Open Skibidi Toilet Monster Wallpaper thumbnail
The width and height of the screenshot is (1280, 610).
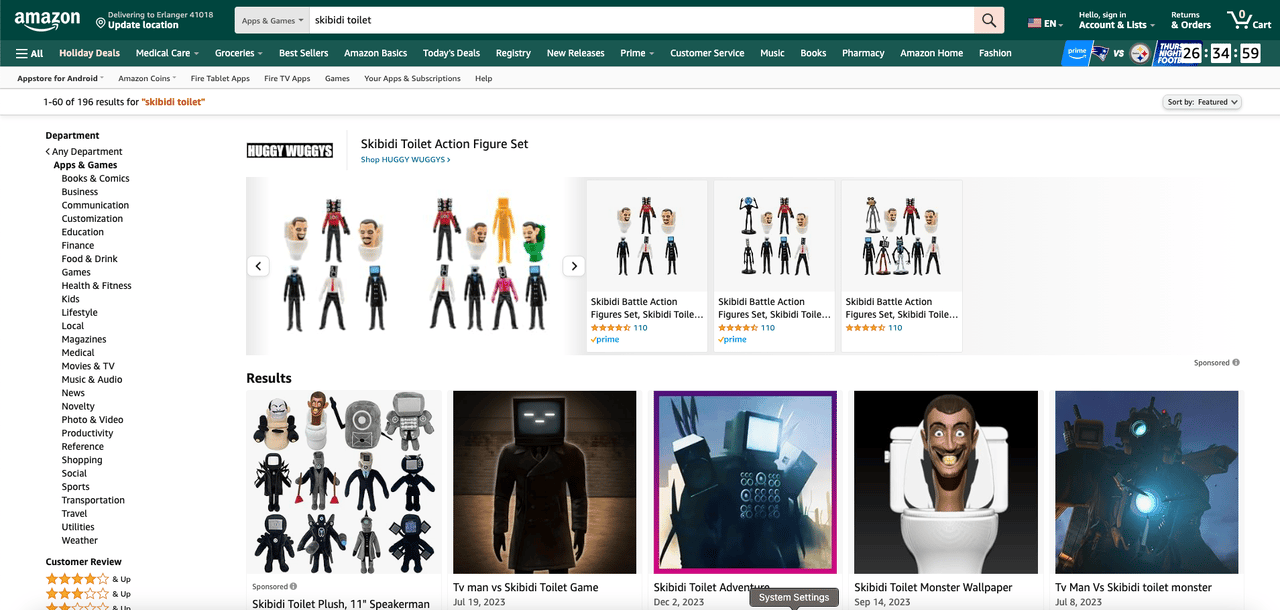pyautogui.click(x=946, y=483)
